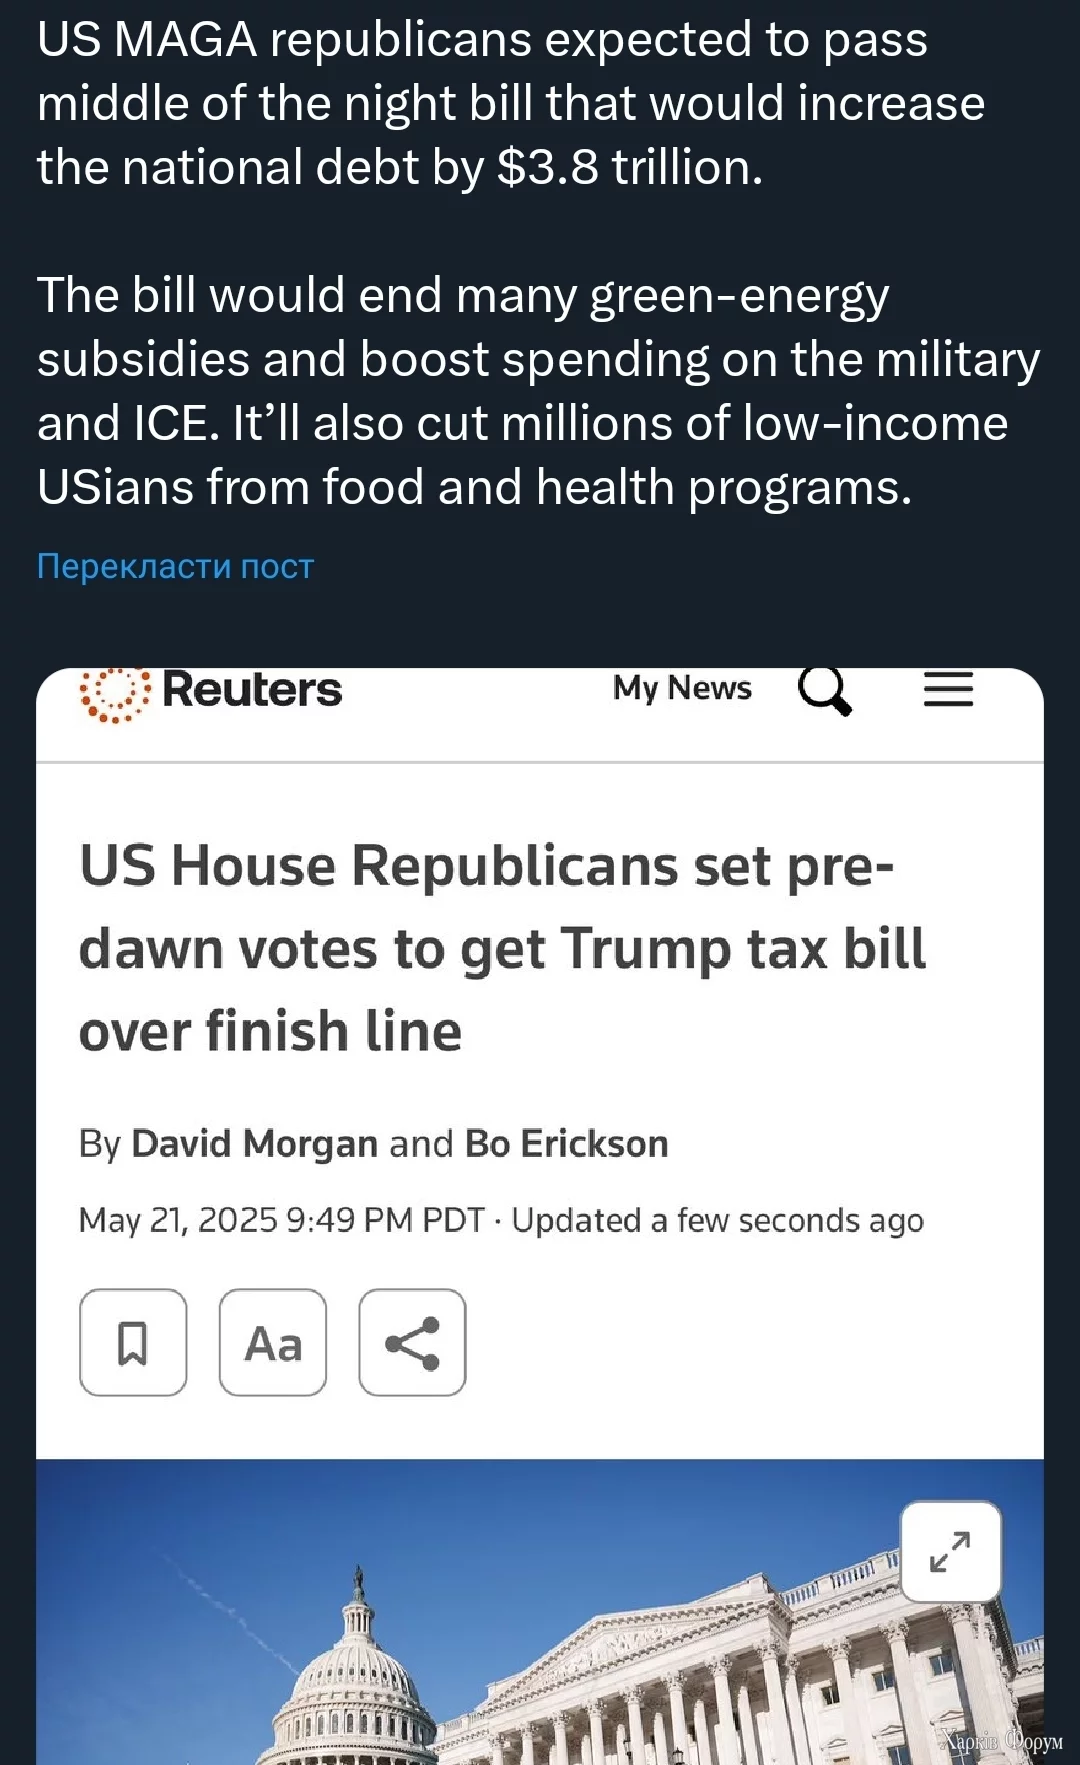Tap the columned House building in photo
Image resolution: width=1080 pixels, height=1765 pixels.
[x=760, y=1680]
